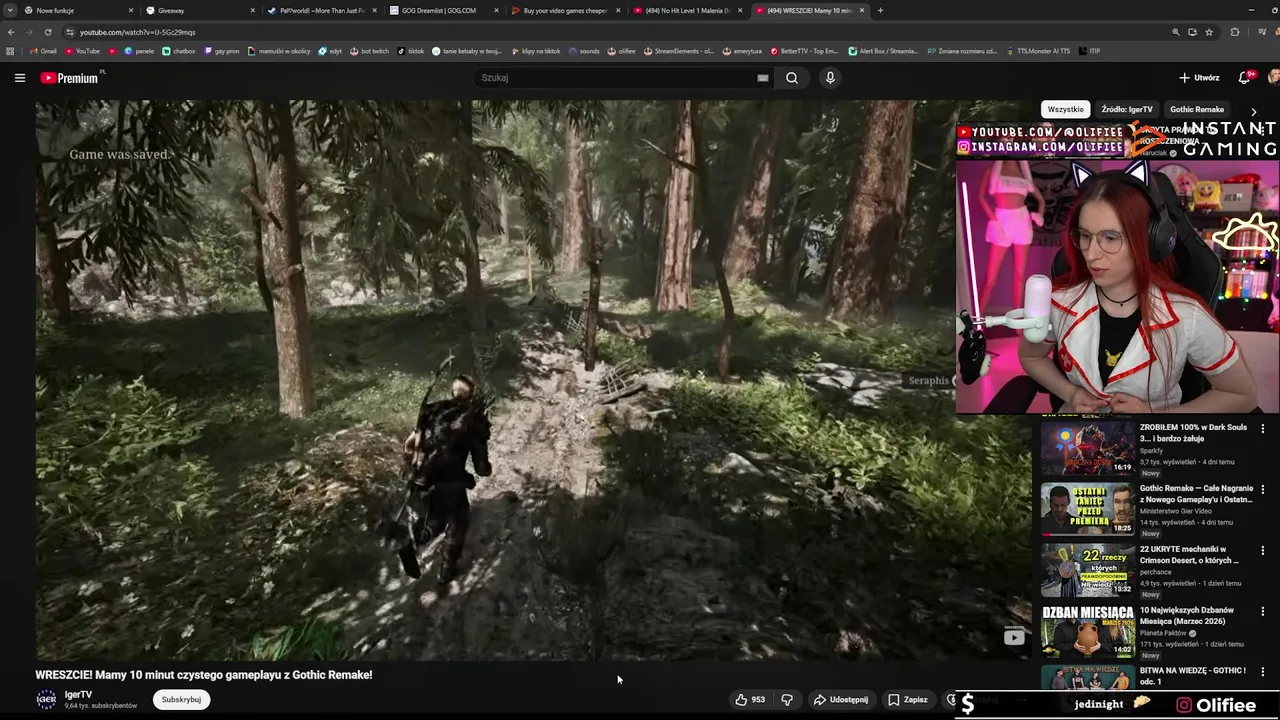Open a new browser tab with plus

click(x=880, y=10)
